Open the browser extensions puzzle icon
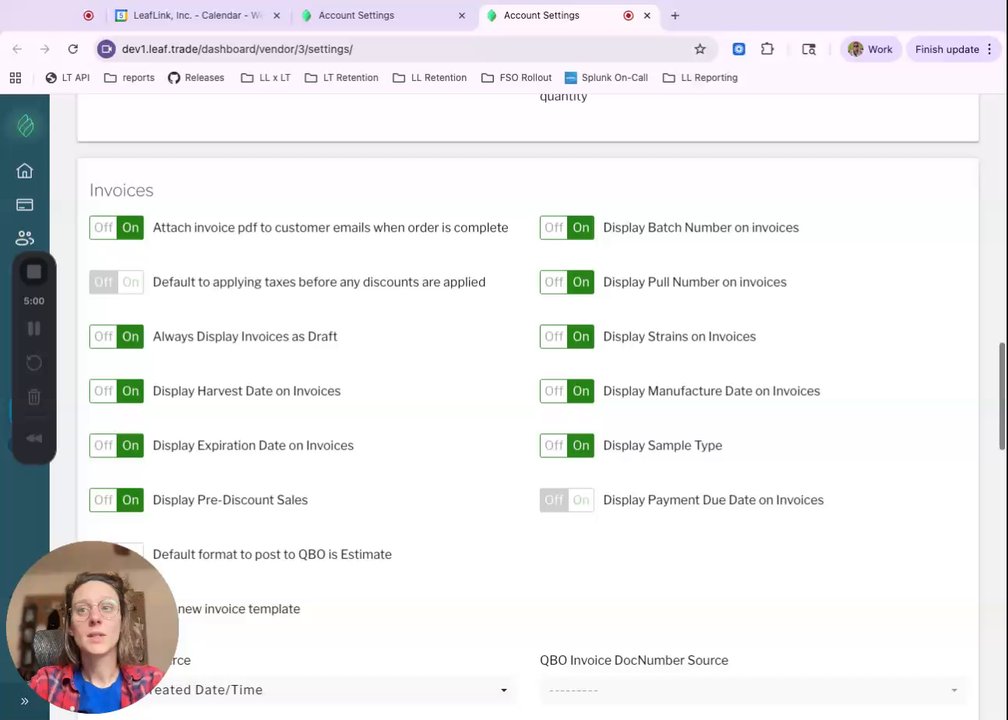 (767, 49)
